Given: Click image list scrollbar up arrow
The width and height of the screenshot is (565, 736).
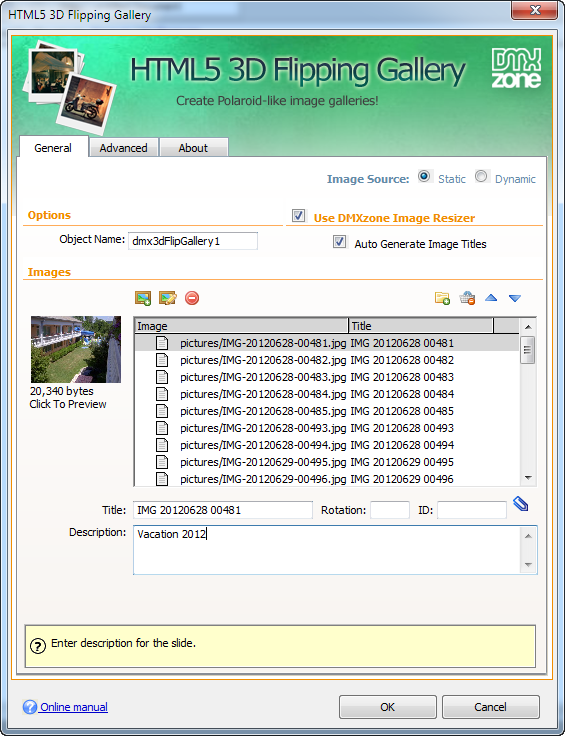Looking at the screenshot, I should click(x=528, y=326).
